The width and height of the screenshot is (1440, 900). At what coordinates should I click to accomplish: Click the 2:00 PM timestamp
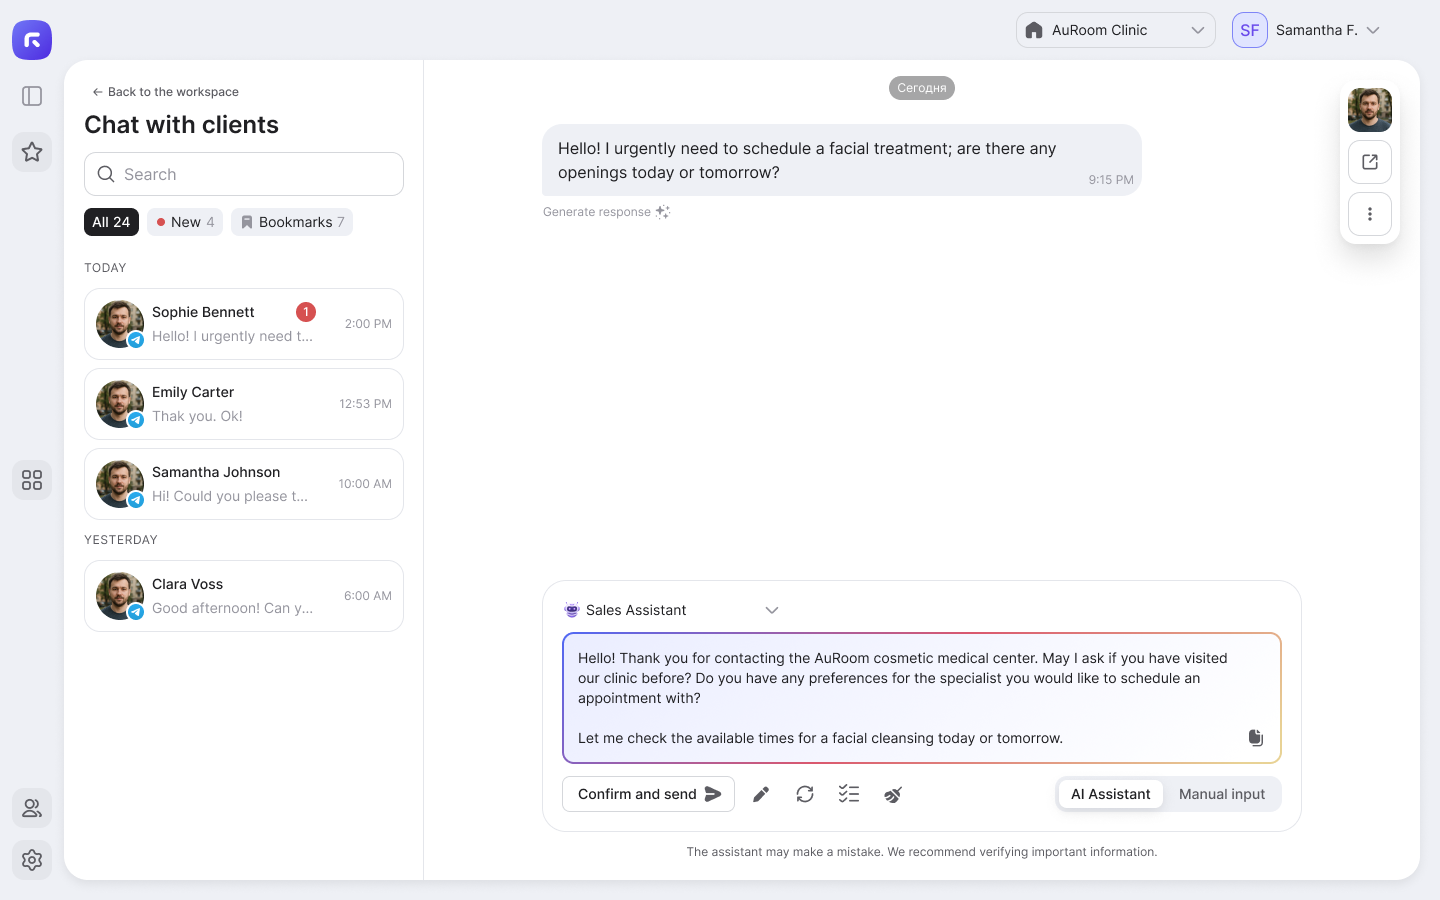tap(368, 324)
